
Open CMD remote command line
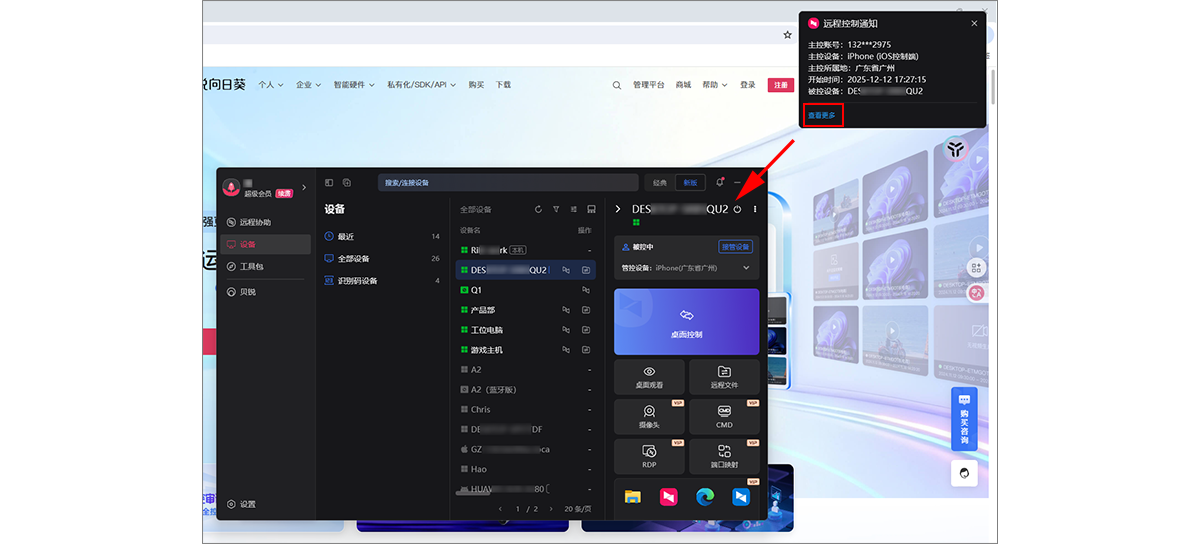(724, 416)
